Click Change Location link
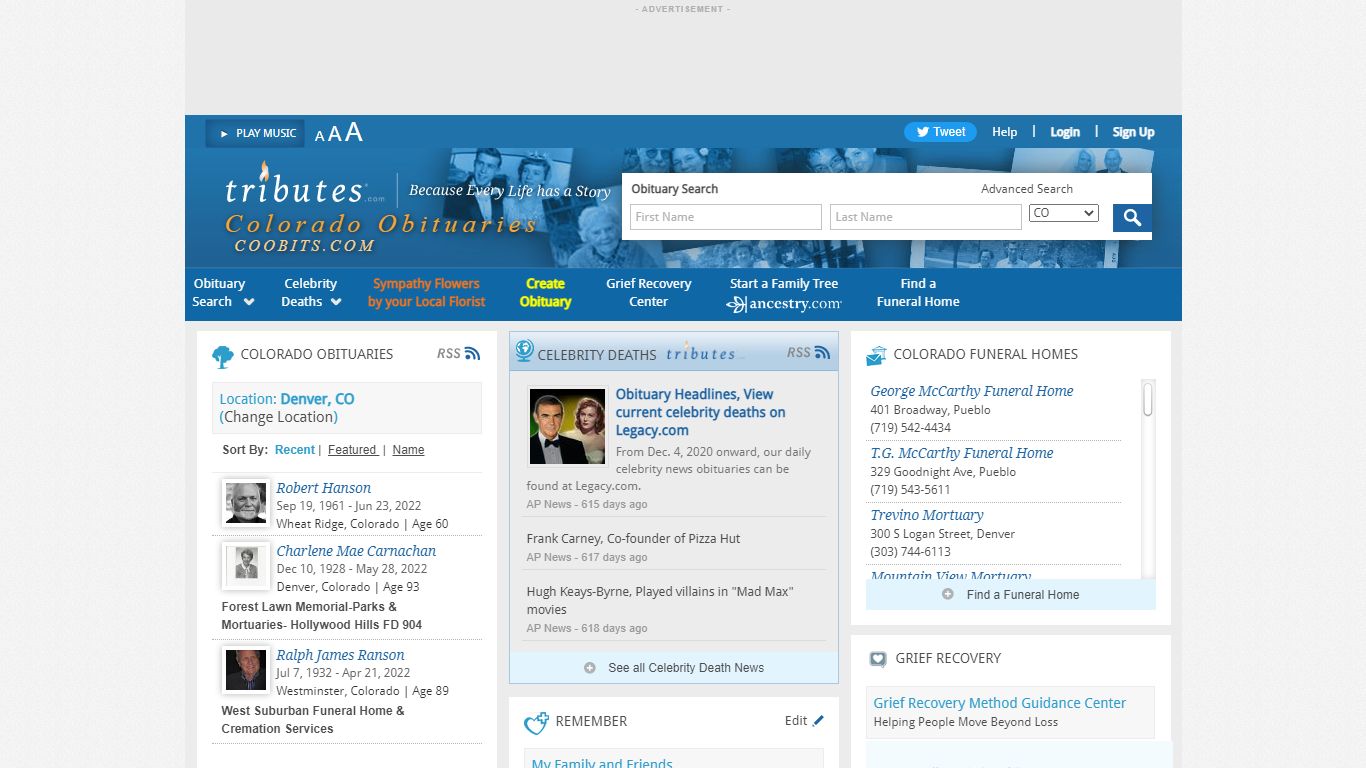The height and width of the screenshot is (768, 1366). (x=279, y=417)
